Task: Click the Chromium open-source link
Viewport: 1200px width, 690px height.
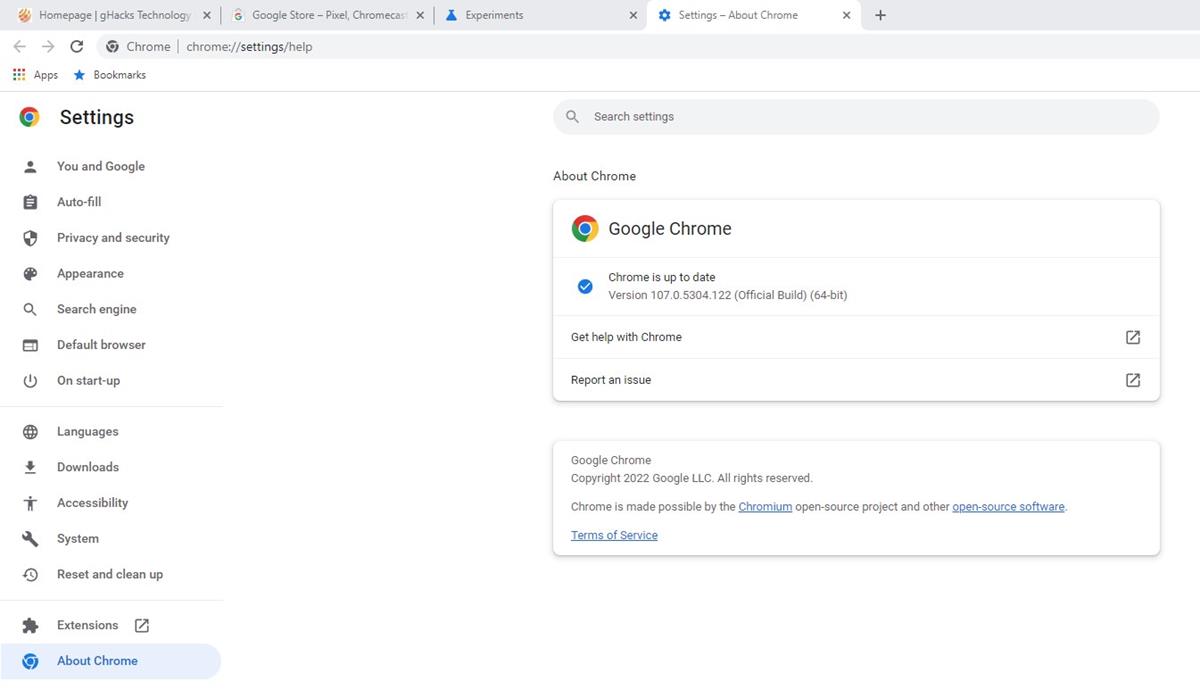Action: click(x=765, y=507)
